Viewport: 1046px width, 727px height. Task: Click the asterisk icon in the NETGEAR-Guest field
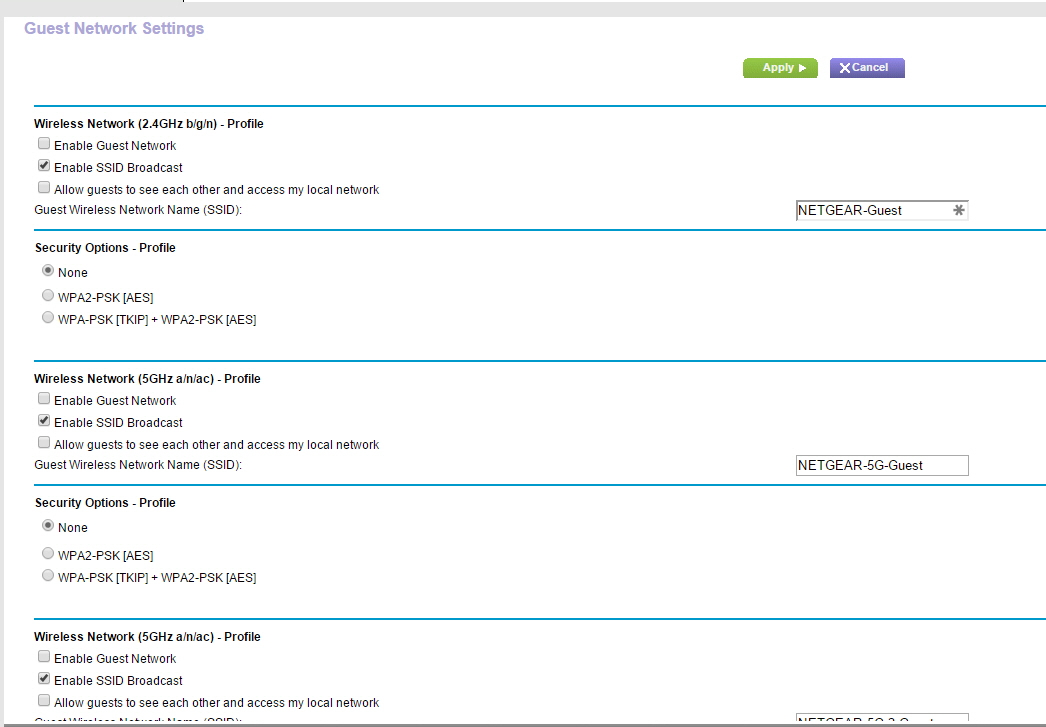click(x=958, y=211)
